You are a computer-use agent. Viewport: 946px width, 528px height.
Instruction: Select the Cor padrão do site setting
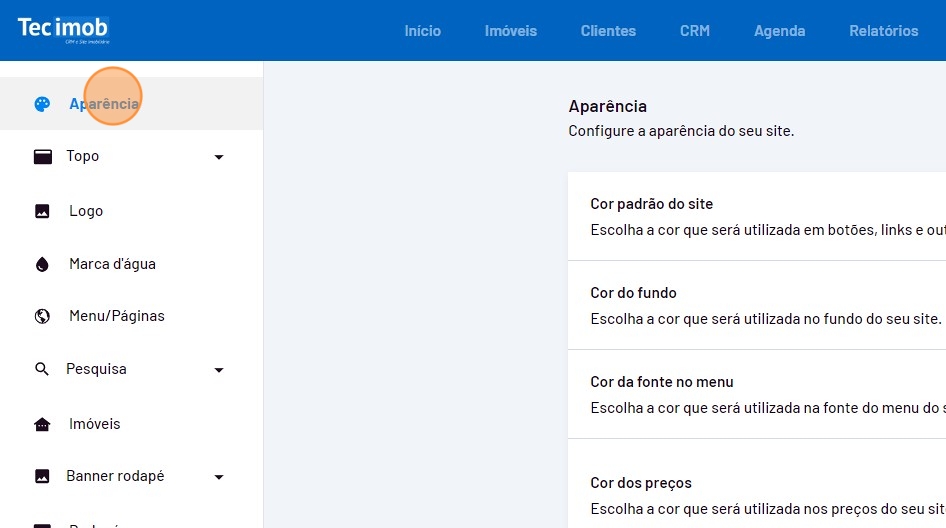756,216
